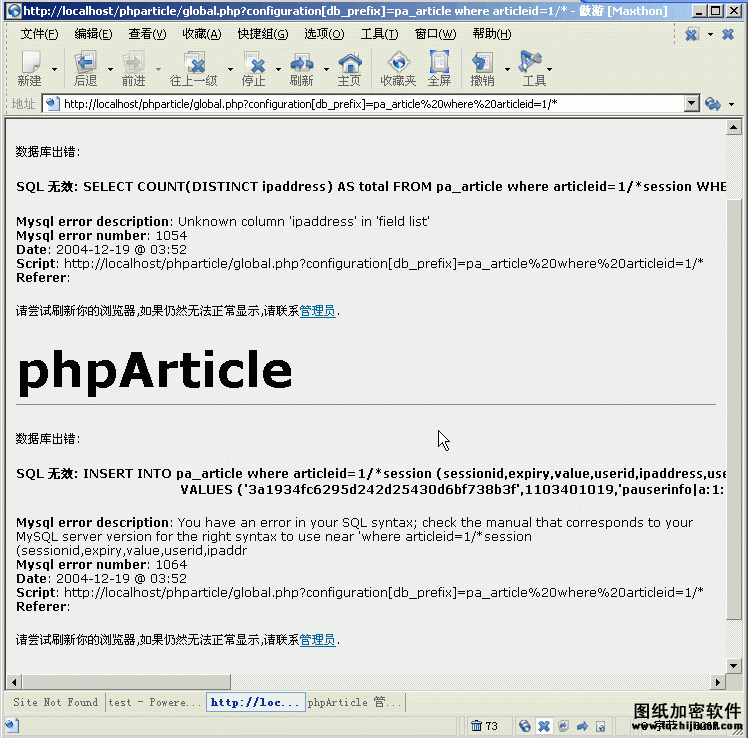Click the small document icon in status bar right

(601, 727)
